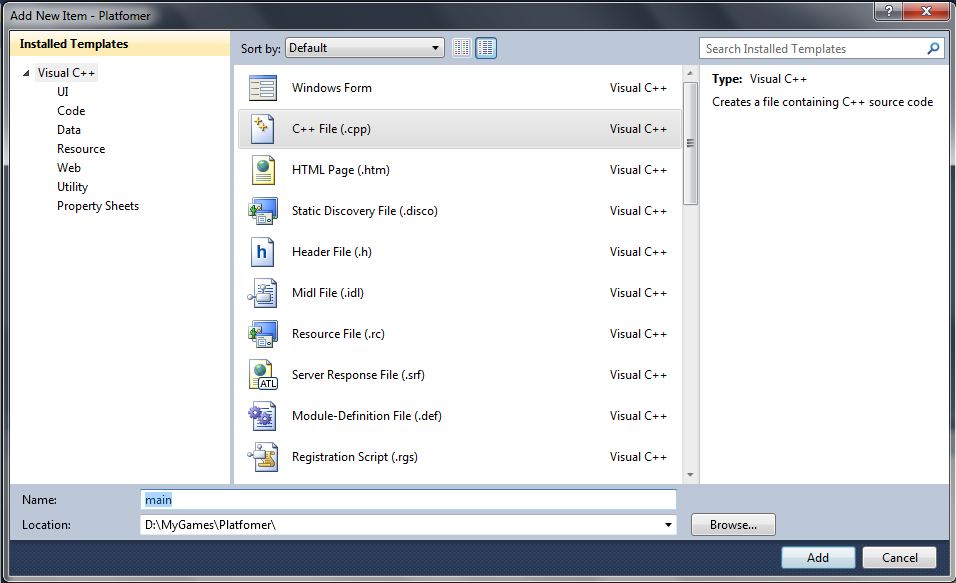Click the Add button
The width and height of the screenshot is (956, 583).
point(818,557)
